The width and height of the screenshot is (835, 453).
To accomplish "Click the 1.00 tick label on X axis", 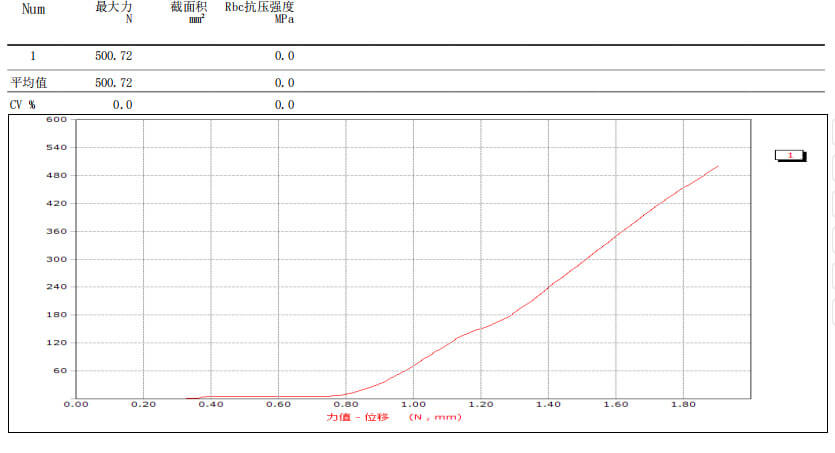I will (413, 405).
